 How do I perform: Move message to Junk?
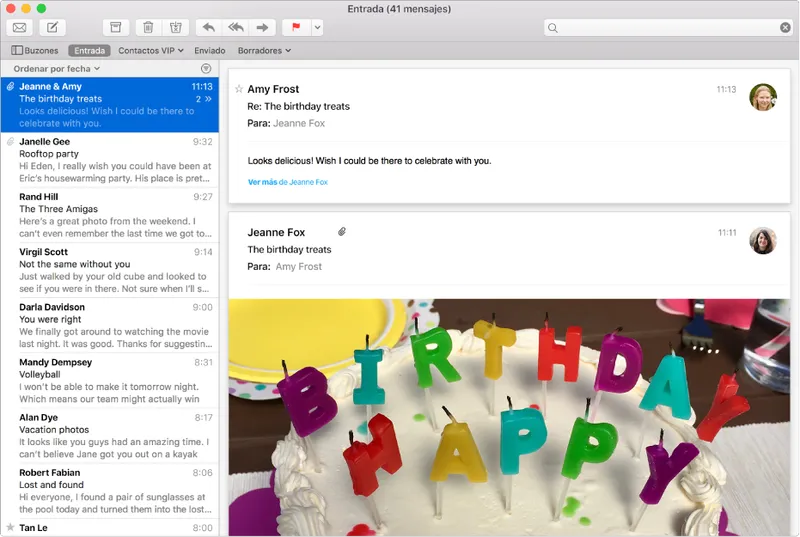click(176, 28)
